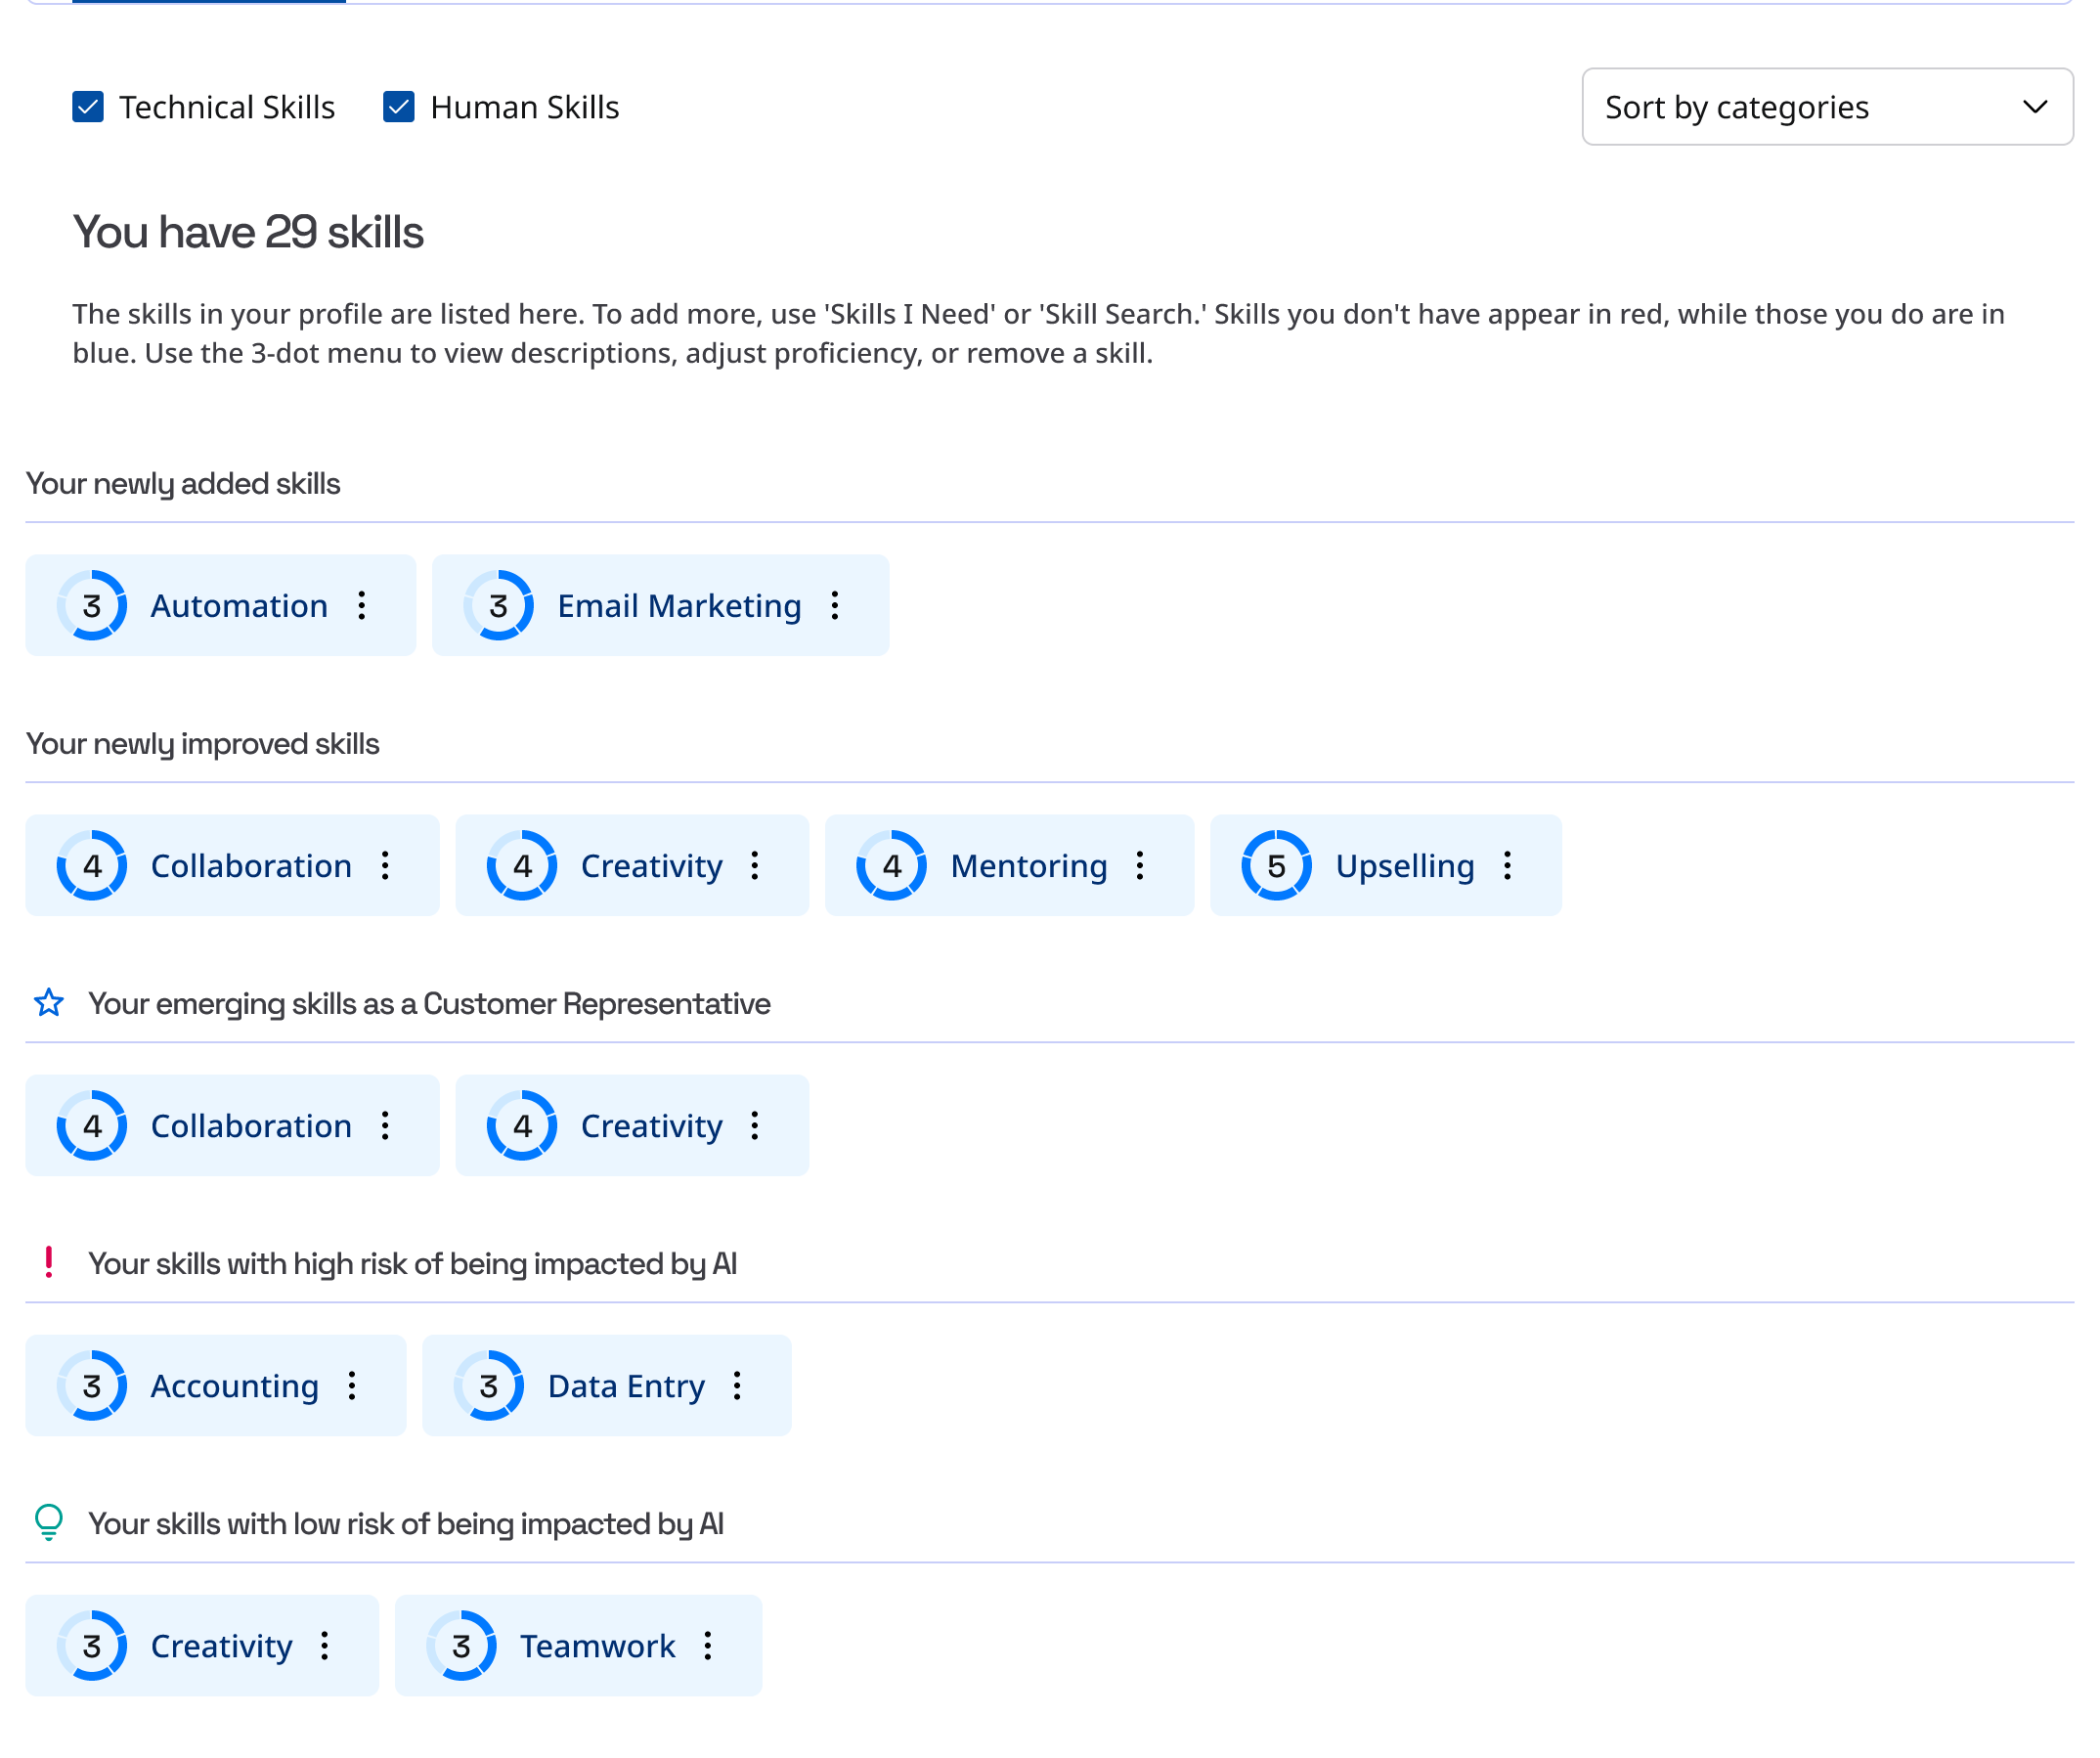Open the Upselling skill options menu
This screenshot has height=1758, width=2100.
click(1507, 866)
